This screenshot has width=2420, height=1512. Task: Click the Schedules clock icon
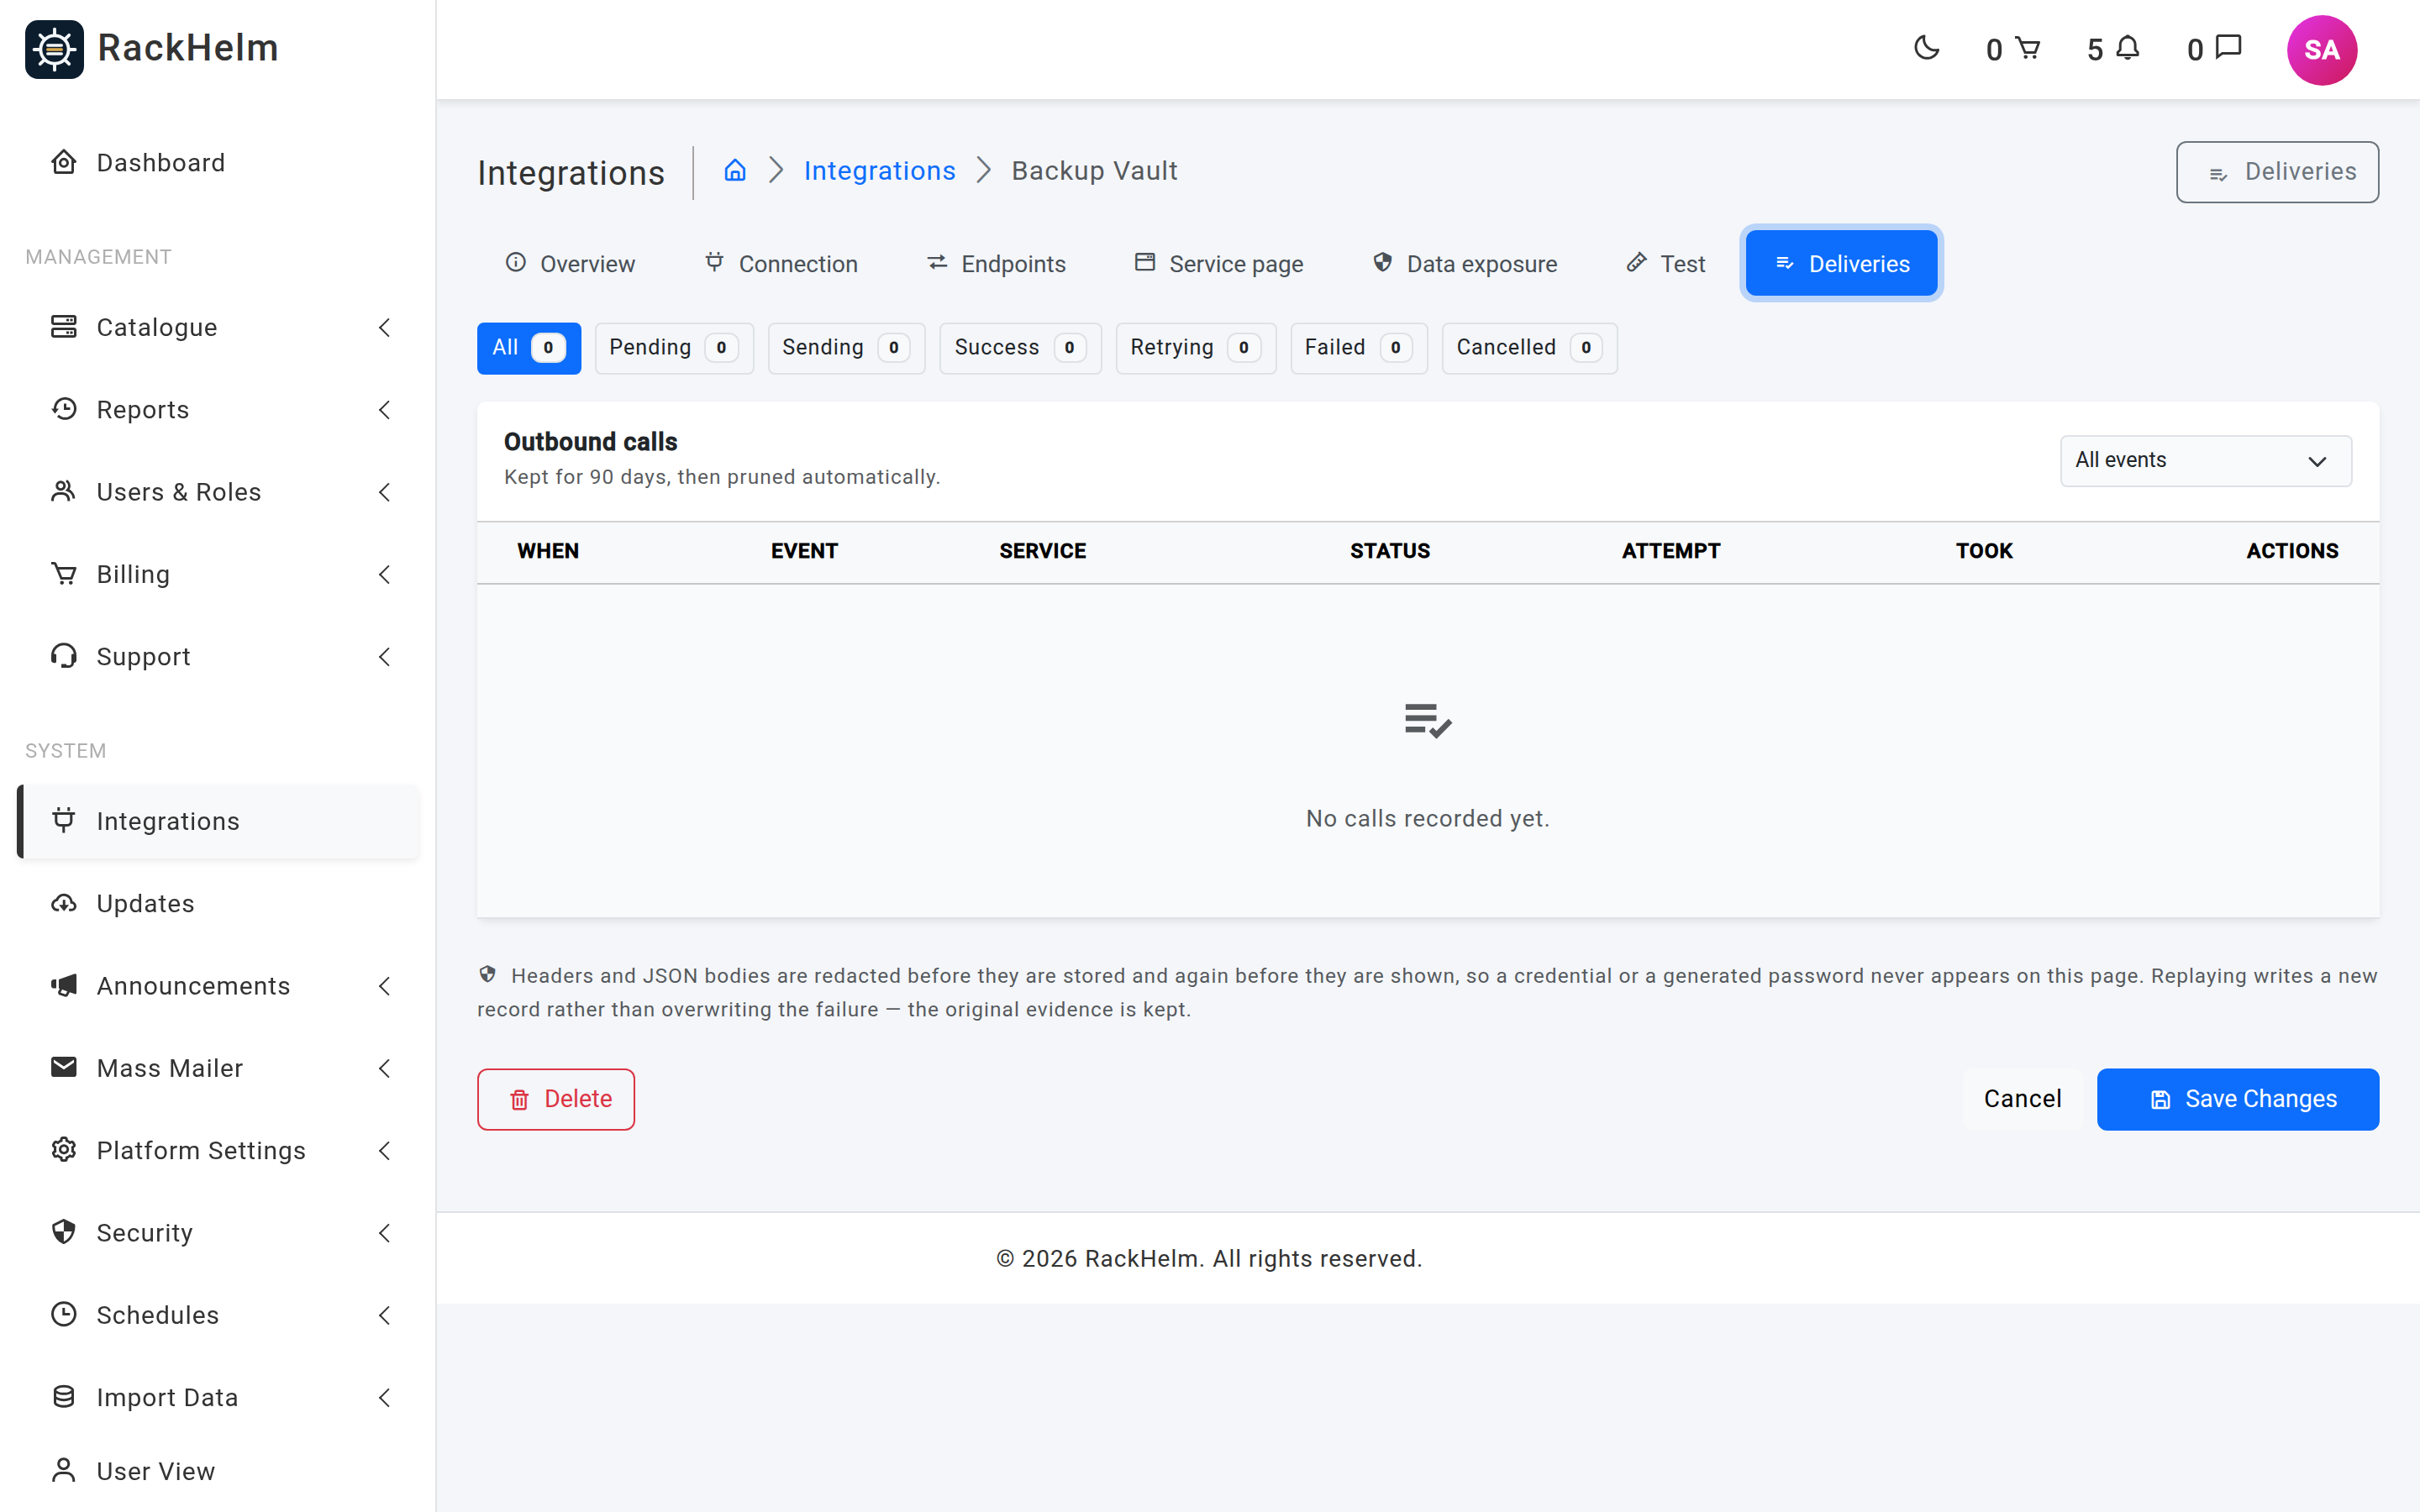(x=64, y=1314)
